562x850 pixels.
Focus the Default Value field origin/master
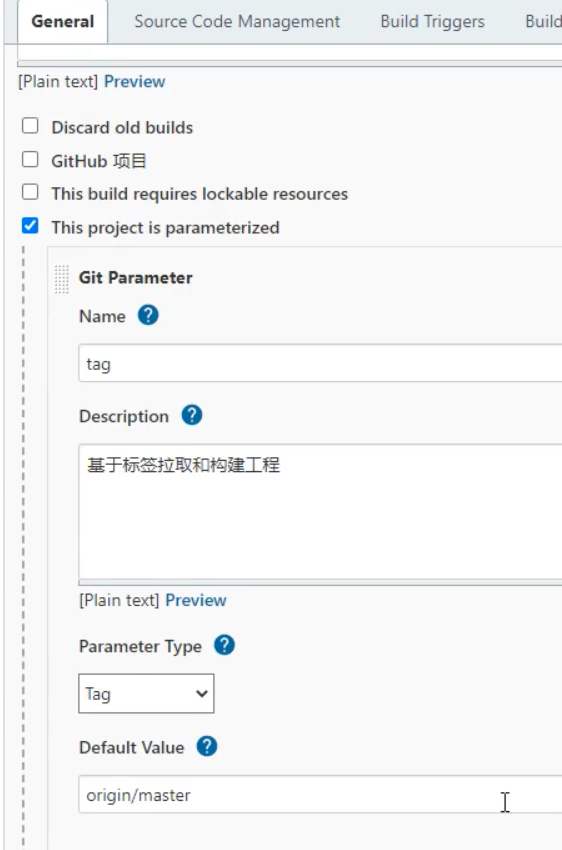point(320,794)
